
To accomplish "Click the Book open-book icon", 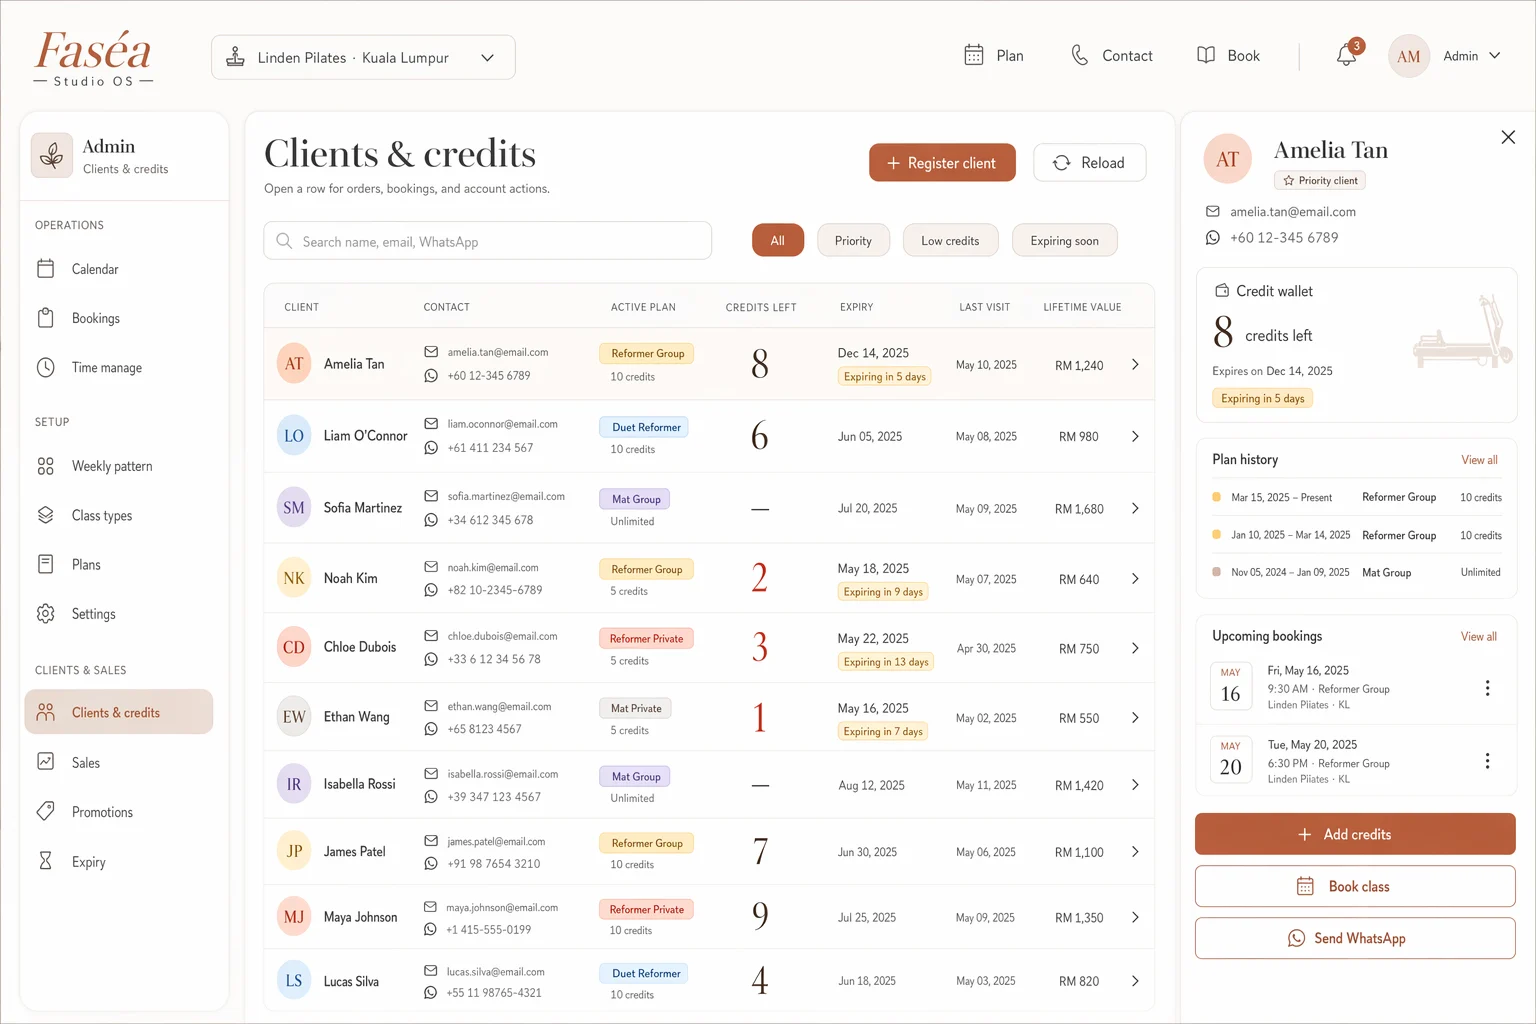I will pos(1206,55).
